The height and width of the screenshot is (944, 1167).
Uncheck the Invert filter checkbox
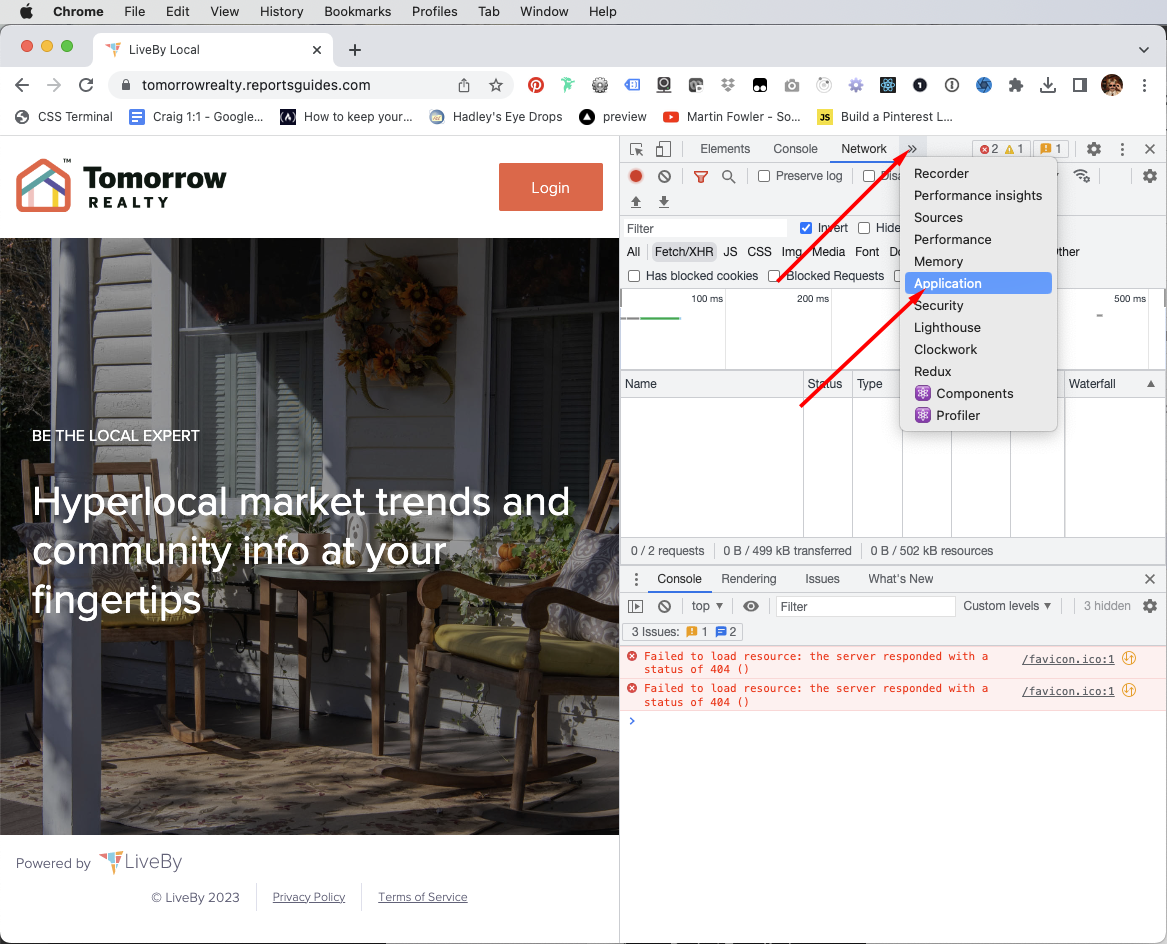pyautogui.click(x=805, y=228)
